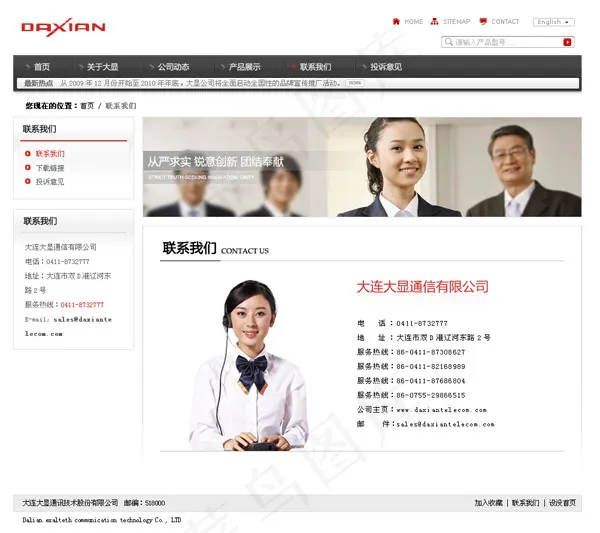Click red bullet beside 下载链接
The image size is (600, 533).
tap(27, 168)
